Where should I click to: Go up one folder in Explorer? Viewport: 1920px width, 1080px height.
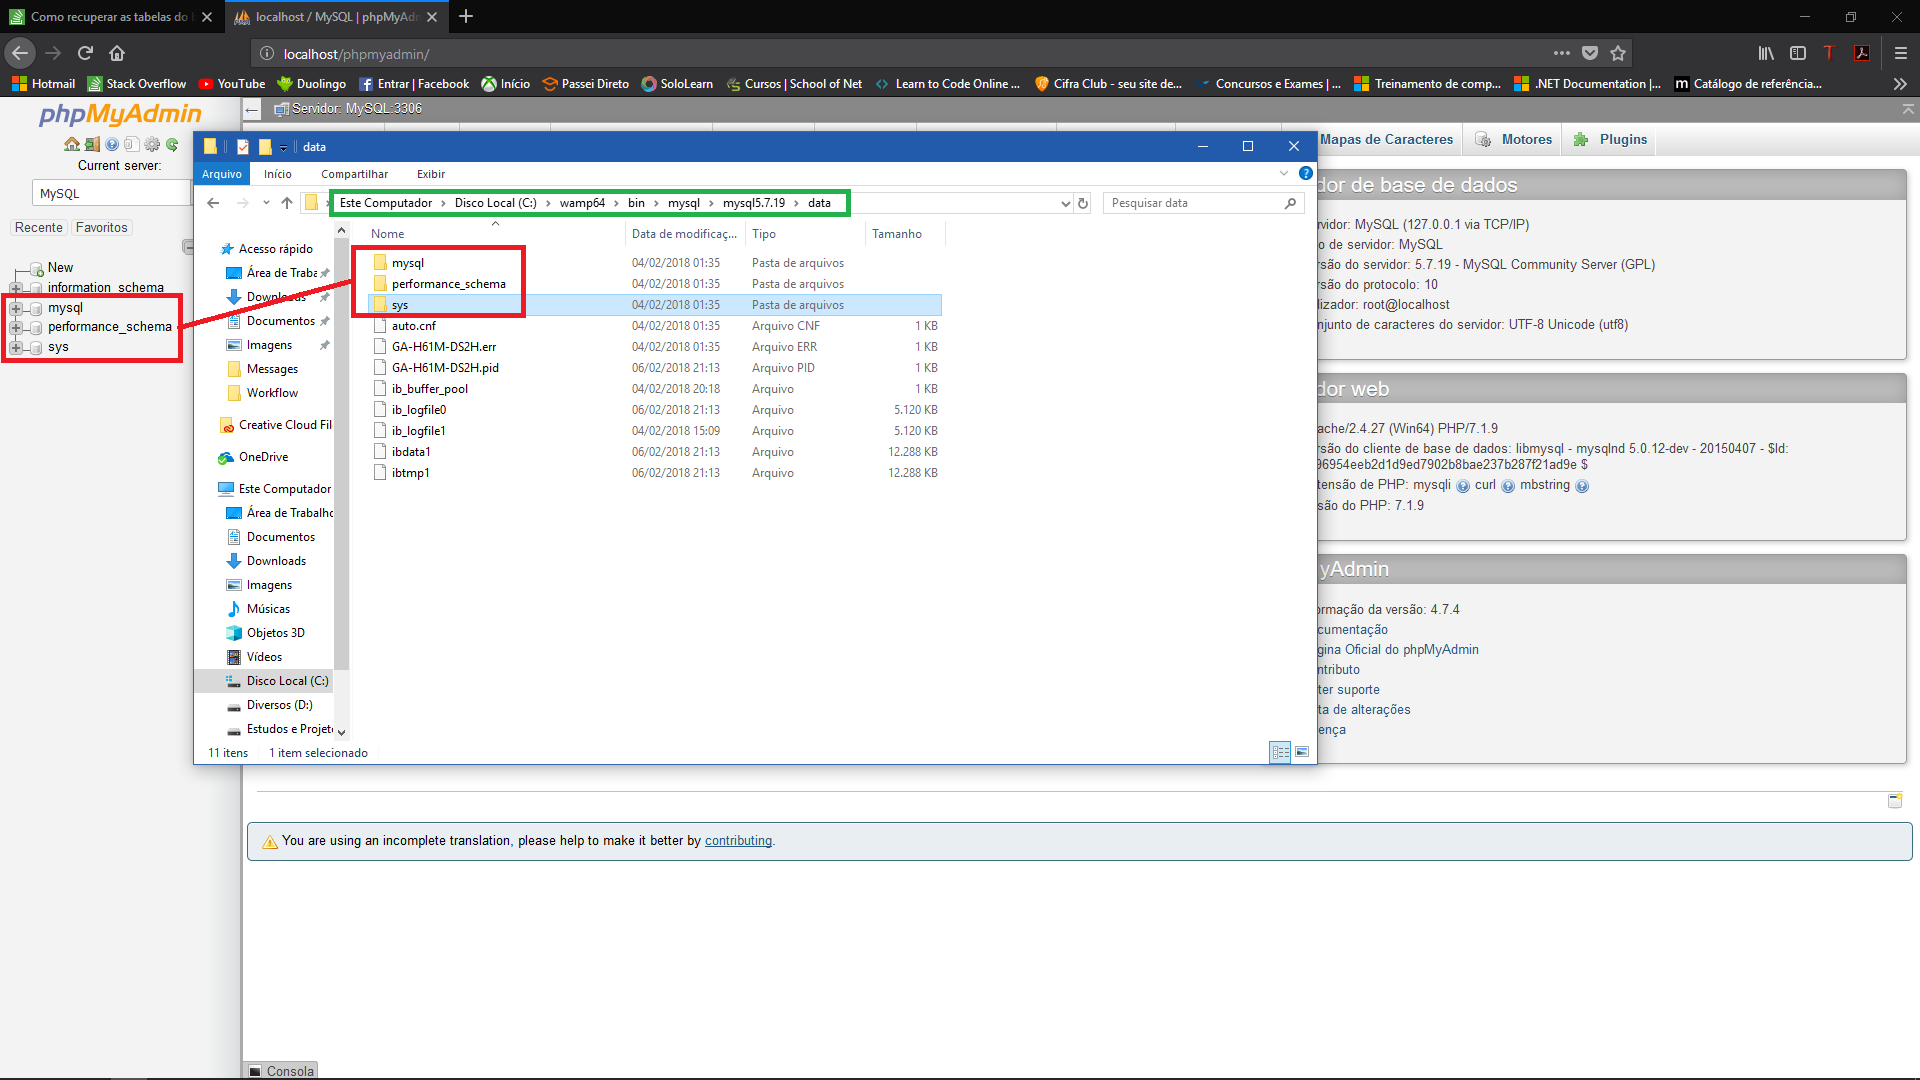287,203
